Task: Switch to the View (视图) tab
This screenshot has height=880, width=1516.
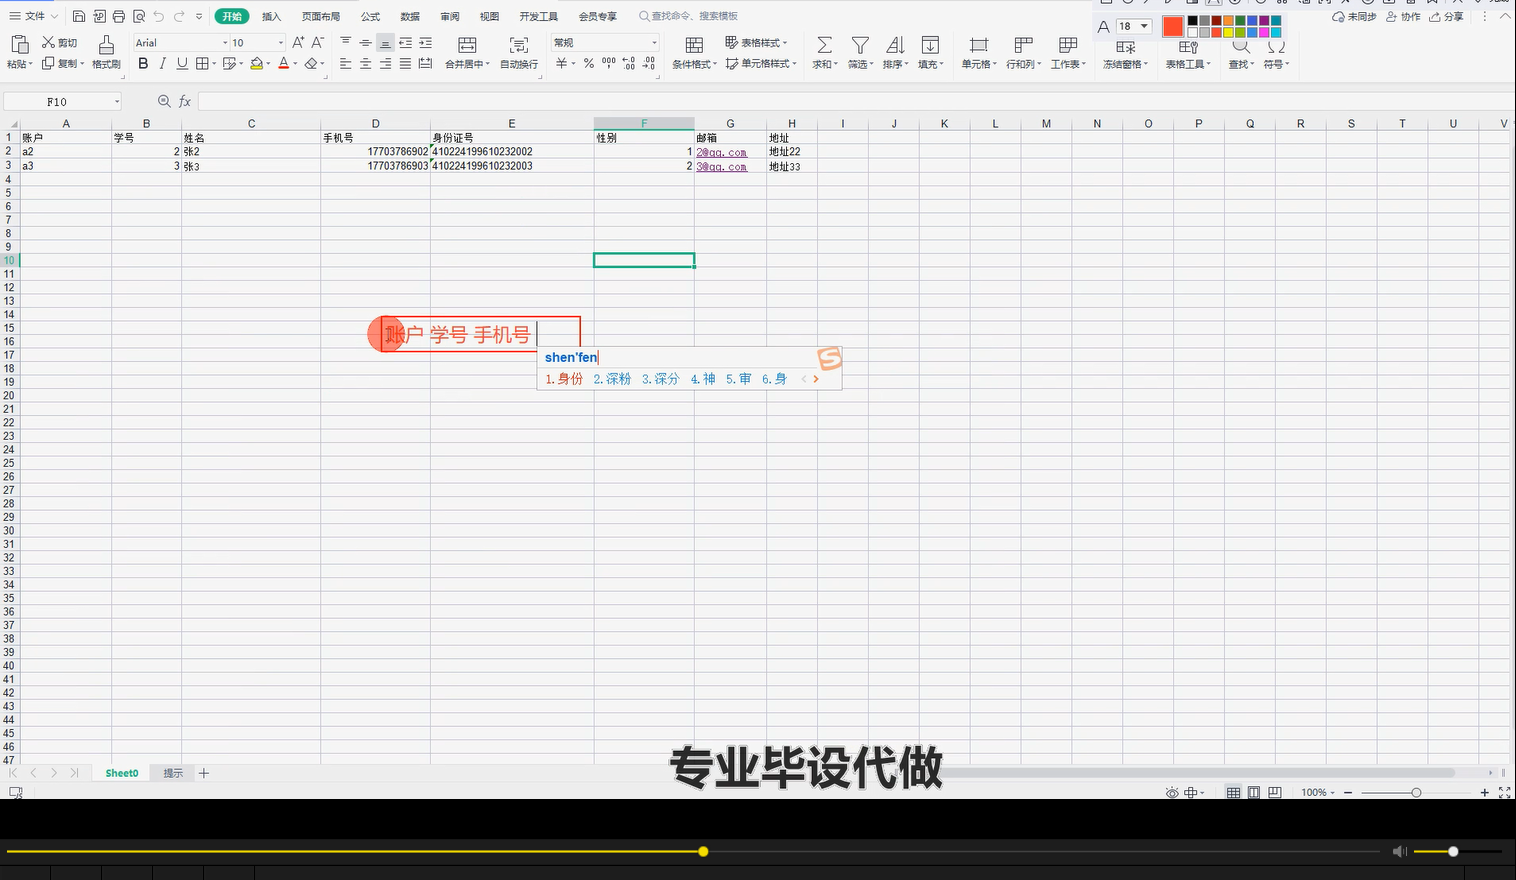Action: (489, 16)
